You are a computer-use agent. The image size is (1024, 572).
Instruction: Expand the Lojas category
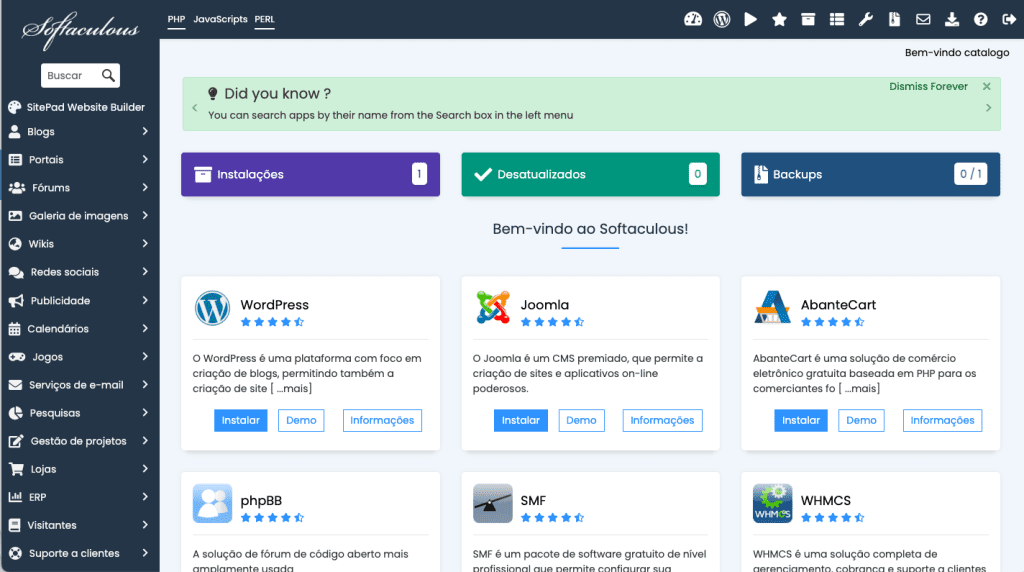pyautogui.click(x=80, y=469)
